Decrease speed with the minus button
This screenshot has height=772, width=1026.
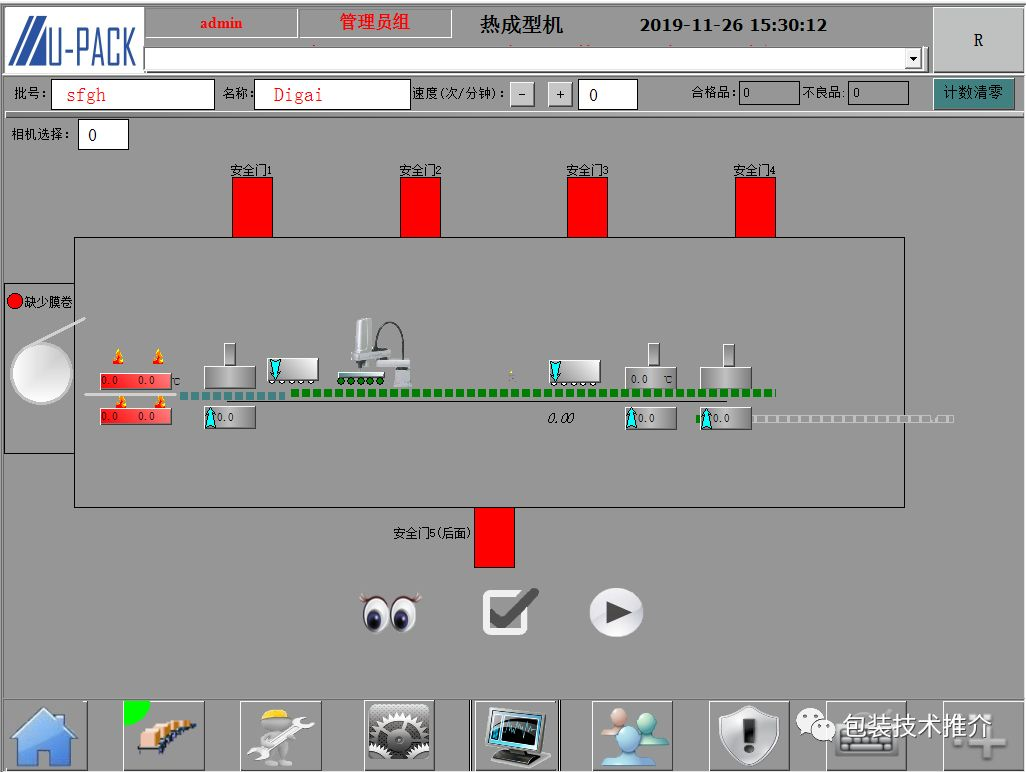(522, 95)
